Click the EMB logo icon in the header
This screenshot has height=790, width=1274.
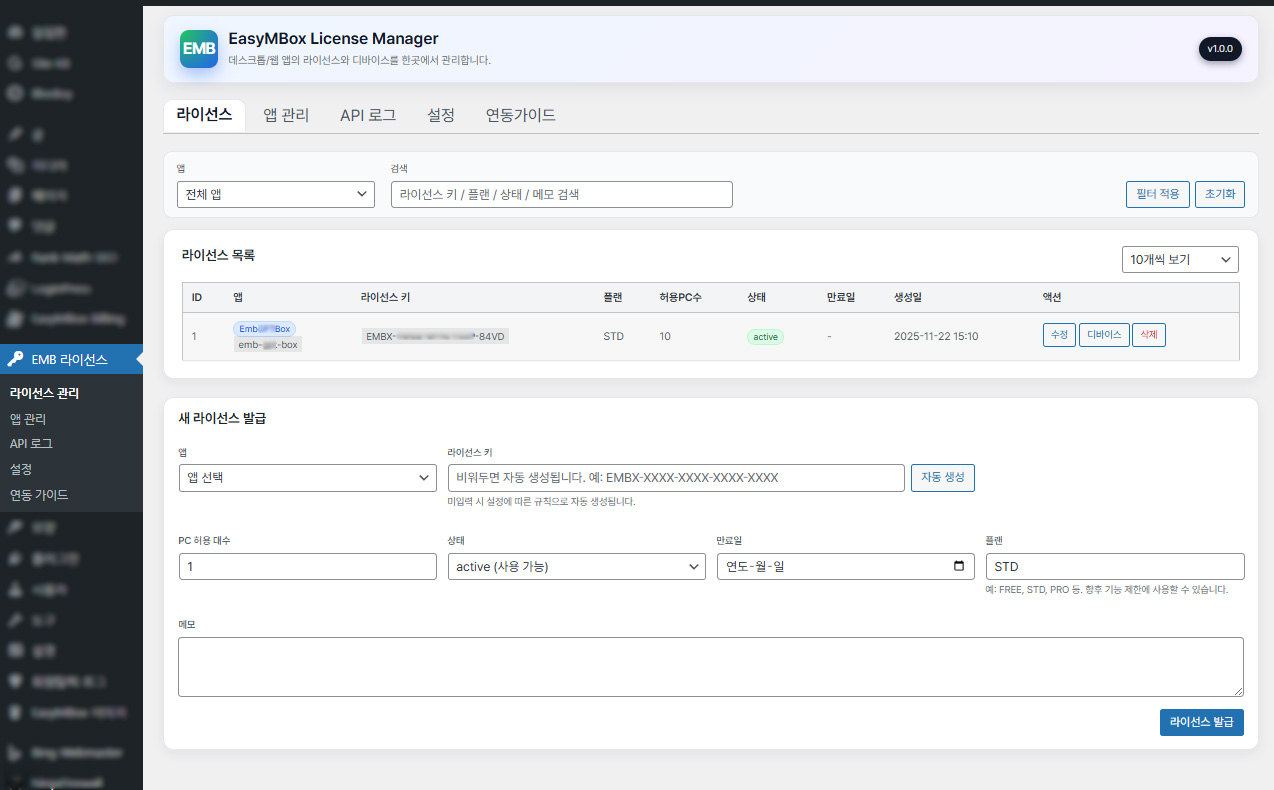(x=198, y=48)
